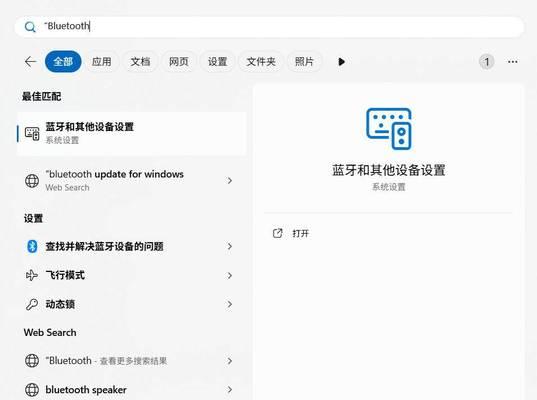Open the 蓝牙和其他设备设置 best match result
Viewport: 537px width, 400px height.
click(x=132, y=133)
